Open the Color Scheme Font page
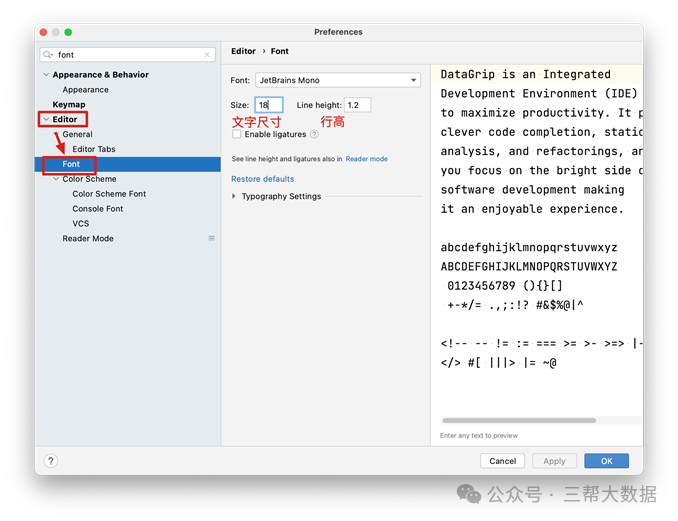Image resolution: width=678 pixels, height=521 pixels. 109,194
